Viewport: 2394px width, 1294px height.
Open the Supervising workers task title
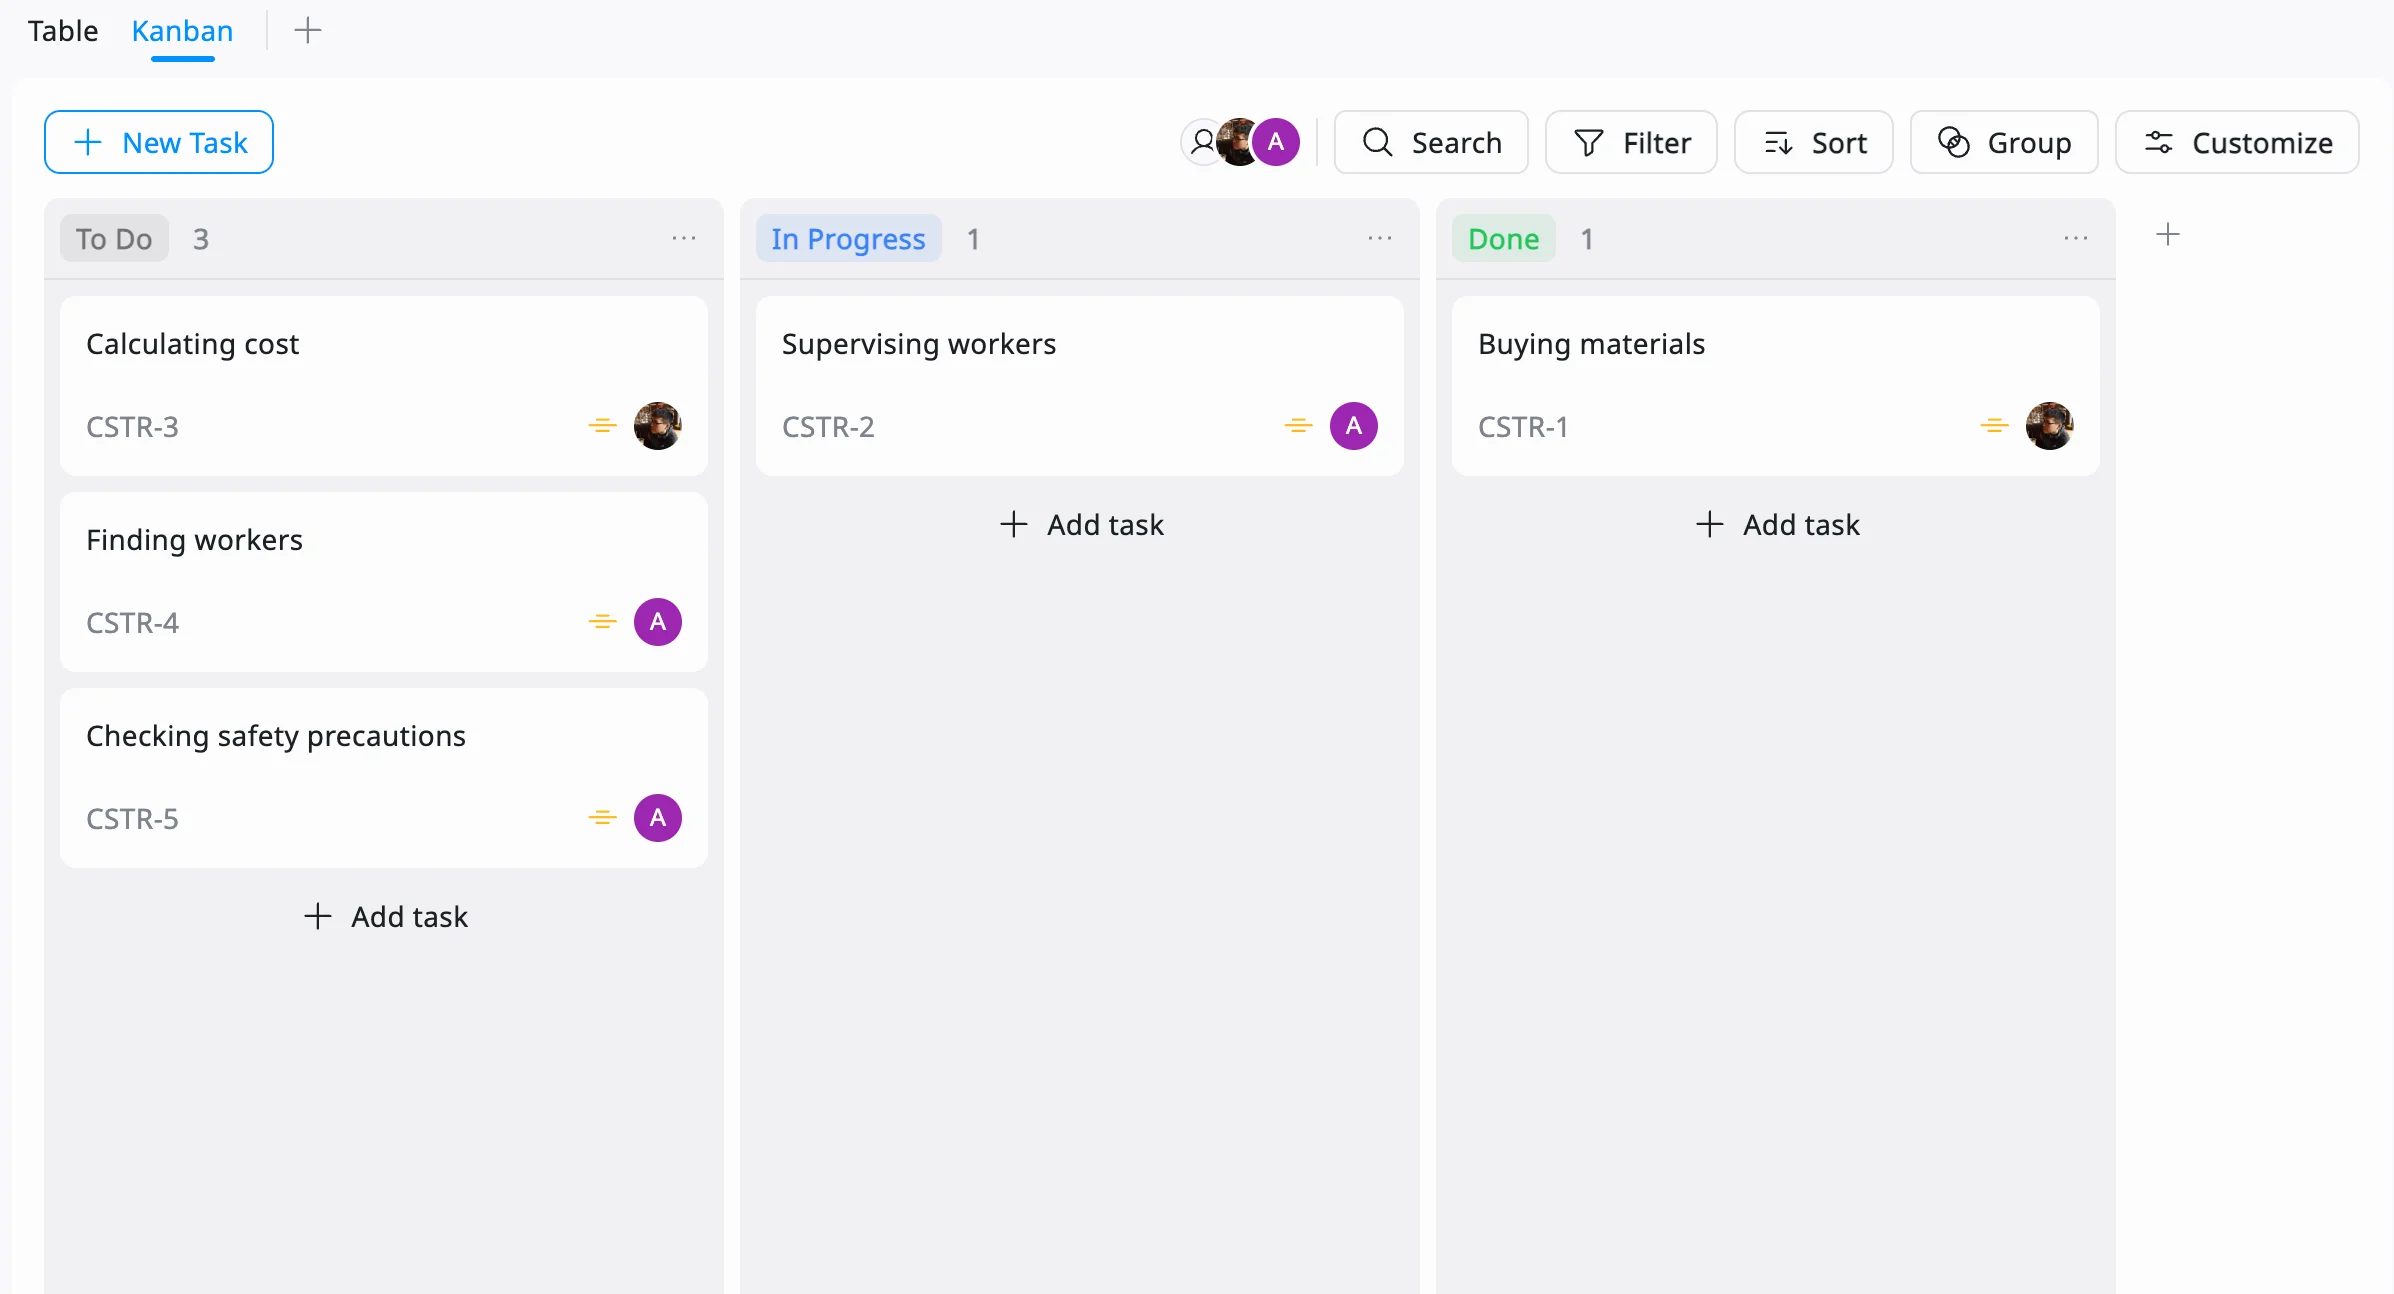point(919,343)
